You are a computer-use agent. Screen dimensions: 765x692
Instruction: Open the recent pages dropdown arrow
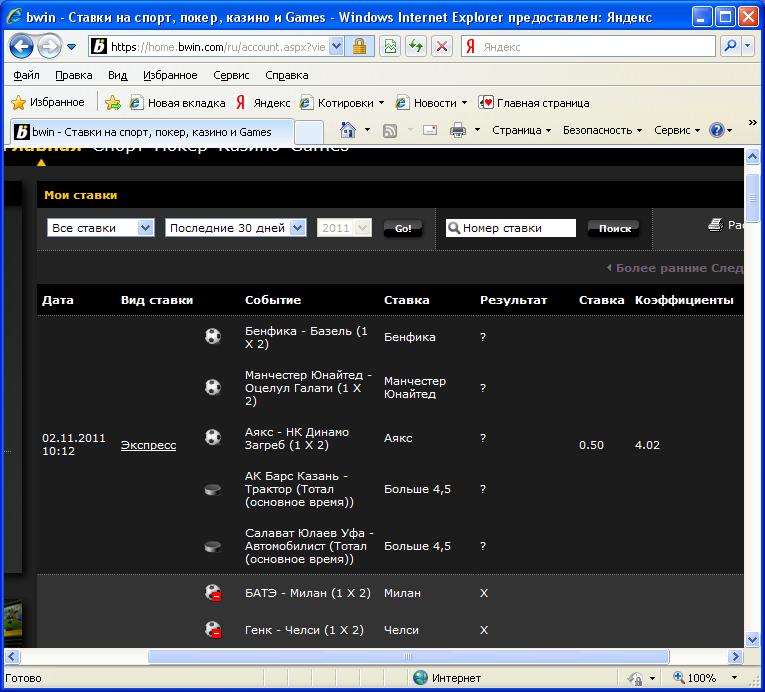(72, 47)
